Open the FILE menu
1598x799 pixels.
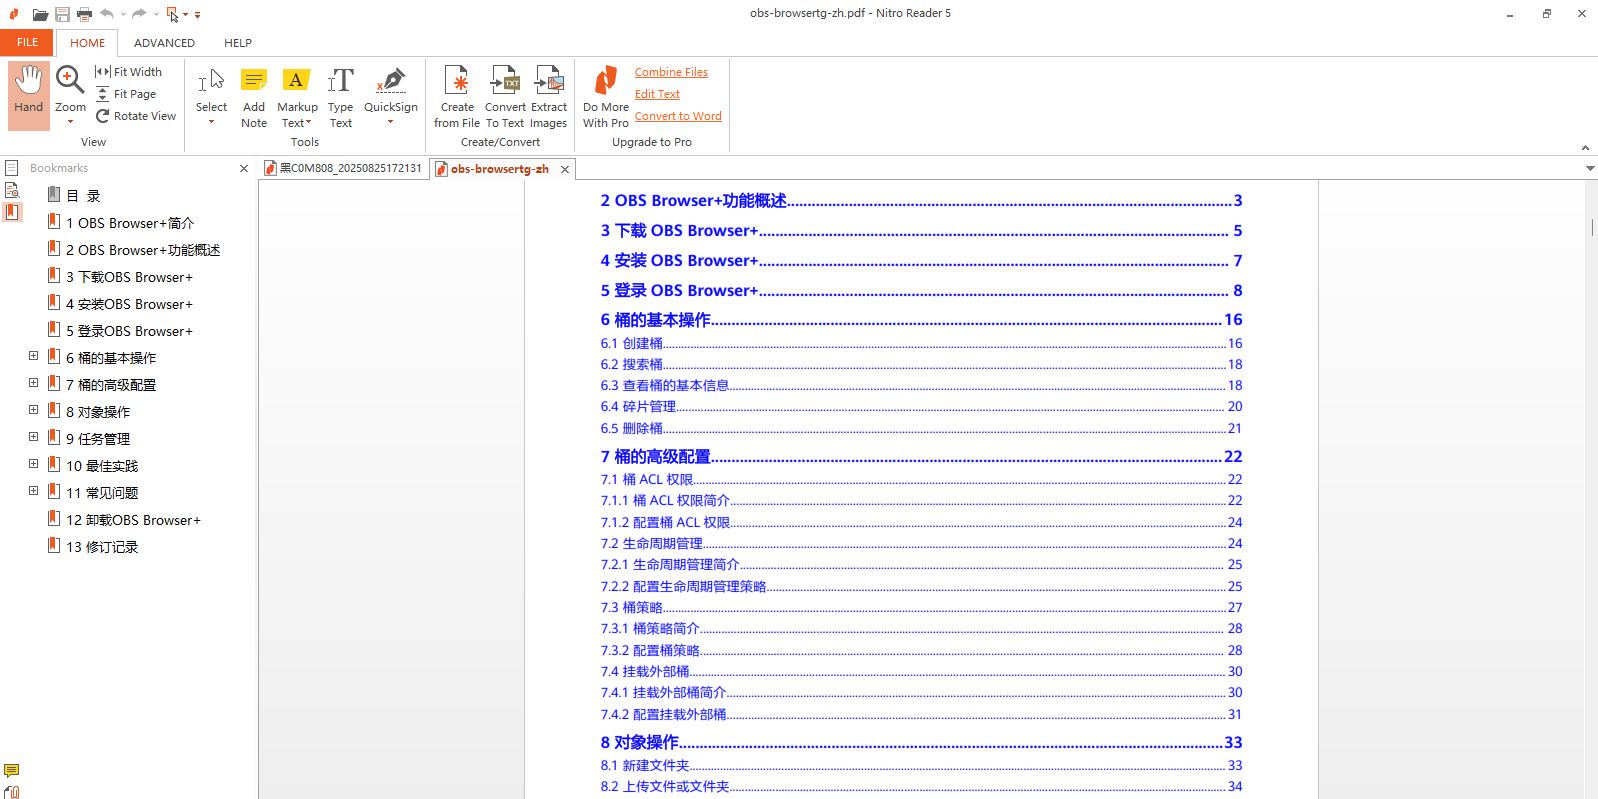(x=27, y=43)
